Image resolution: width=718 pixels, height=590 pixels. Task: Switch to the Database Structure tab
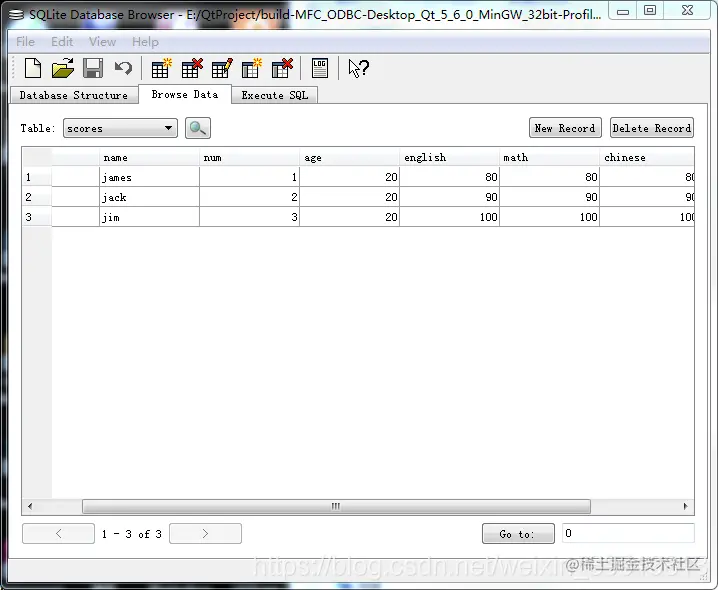74,95
